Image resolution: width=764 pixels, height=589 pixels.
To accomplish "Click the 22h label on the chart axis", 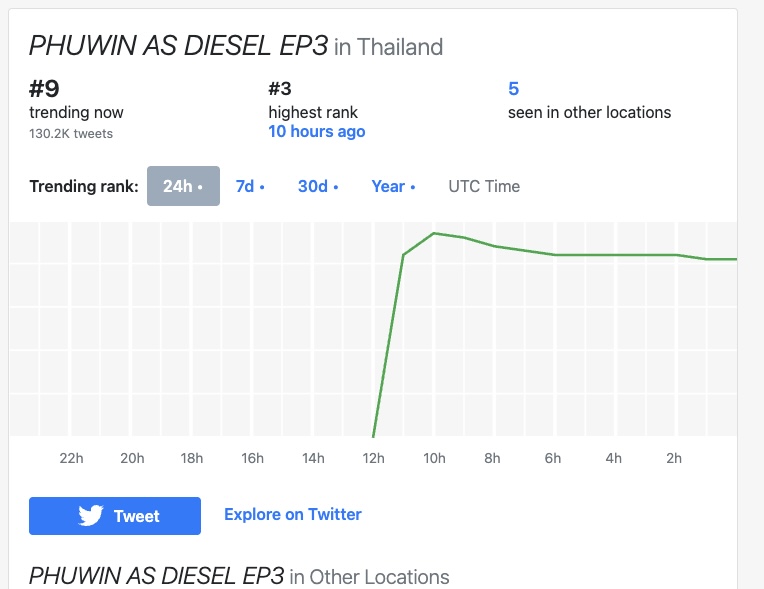I will (72, 458).
